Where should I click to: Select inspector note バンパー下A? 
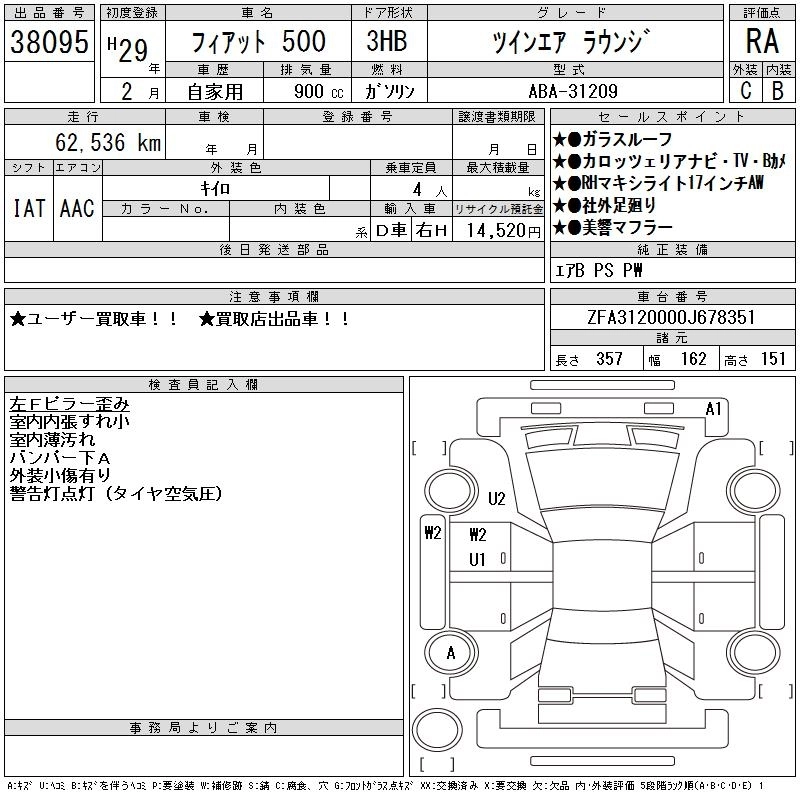pos(60,457)
